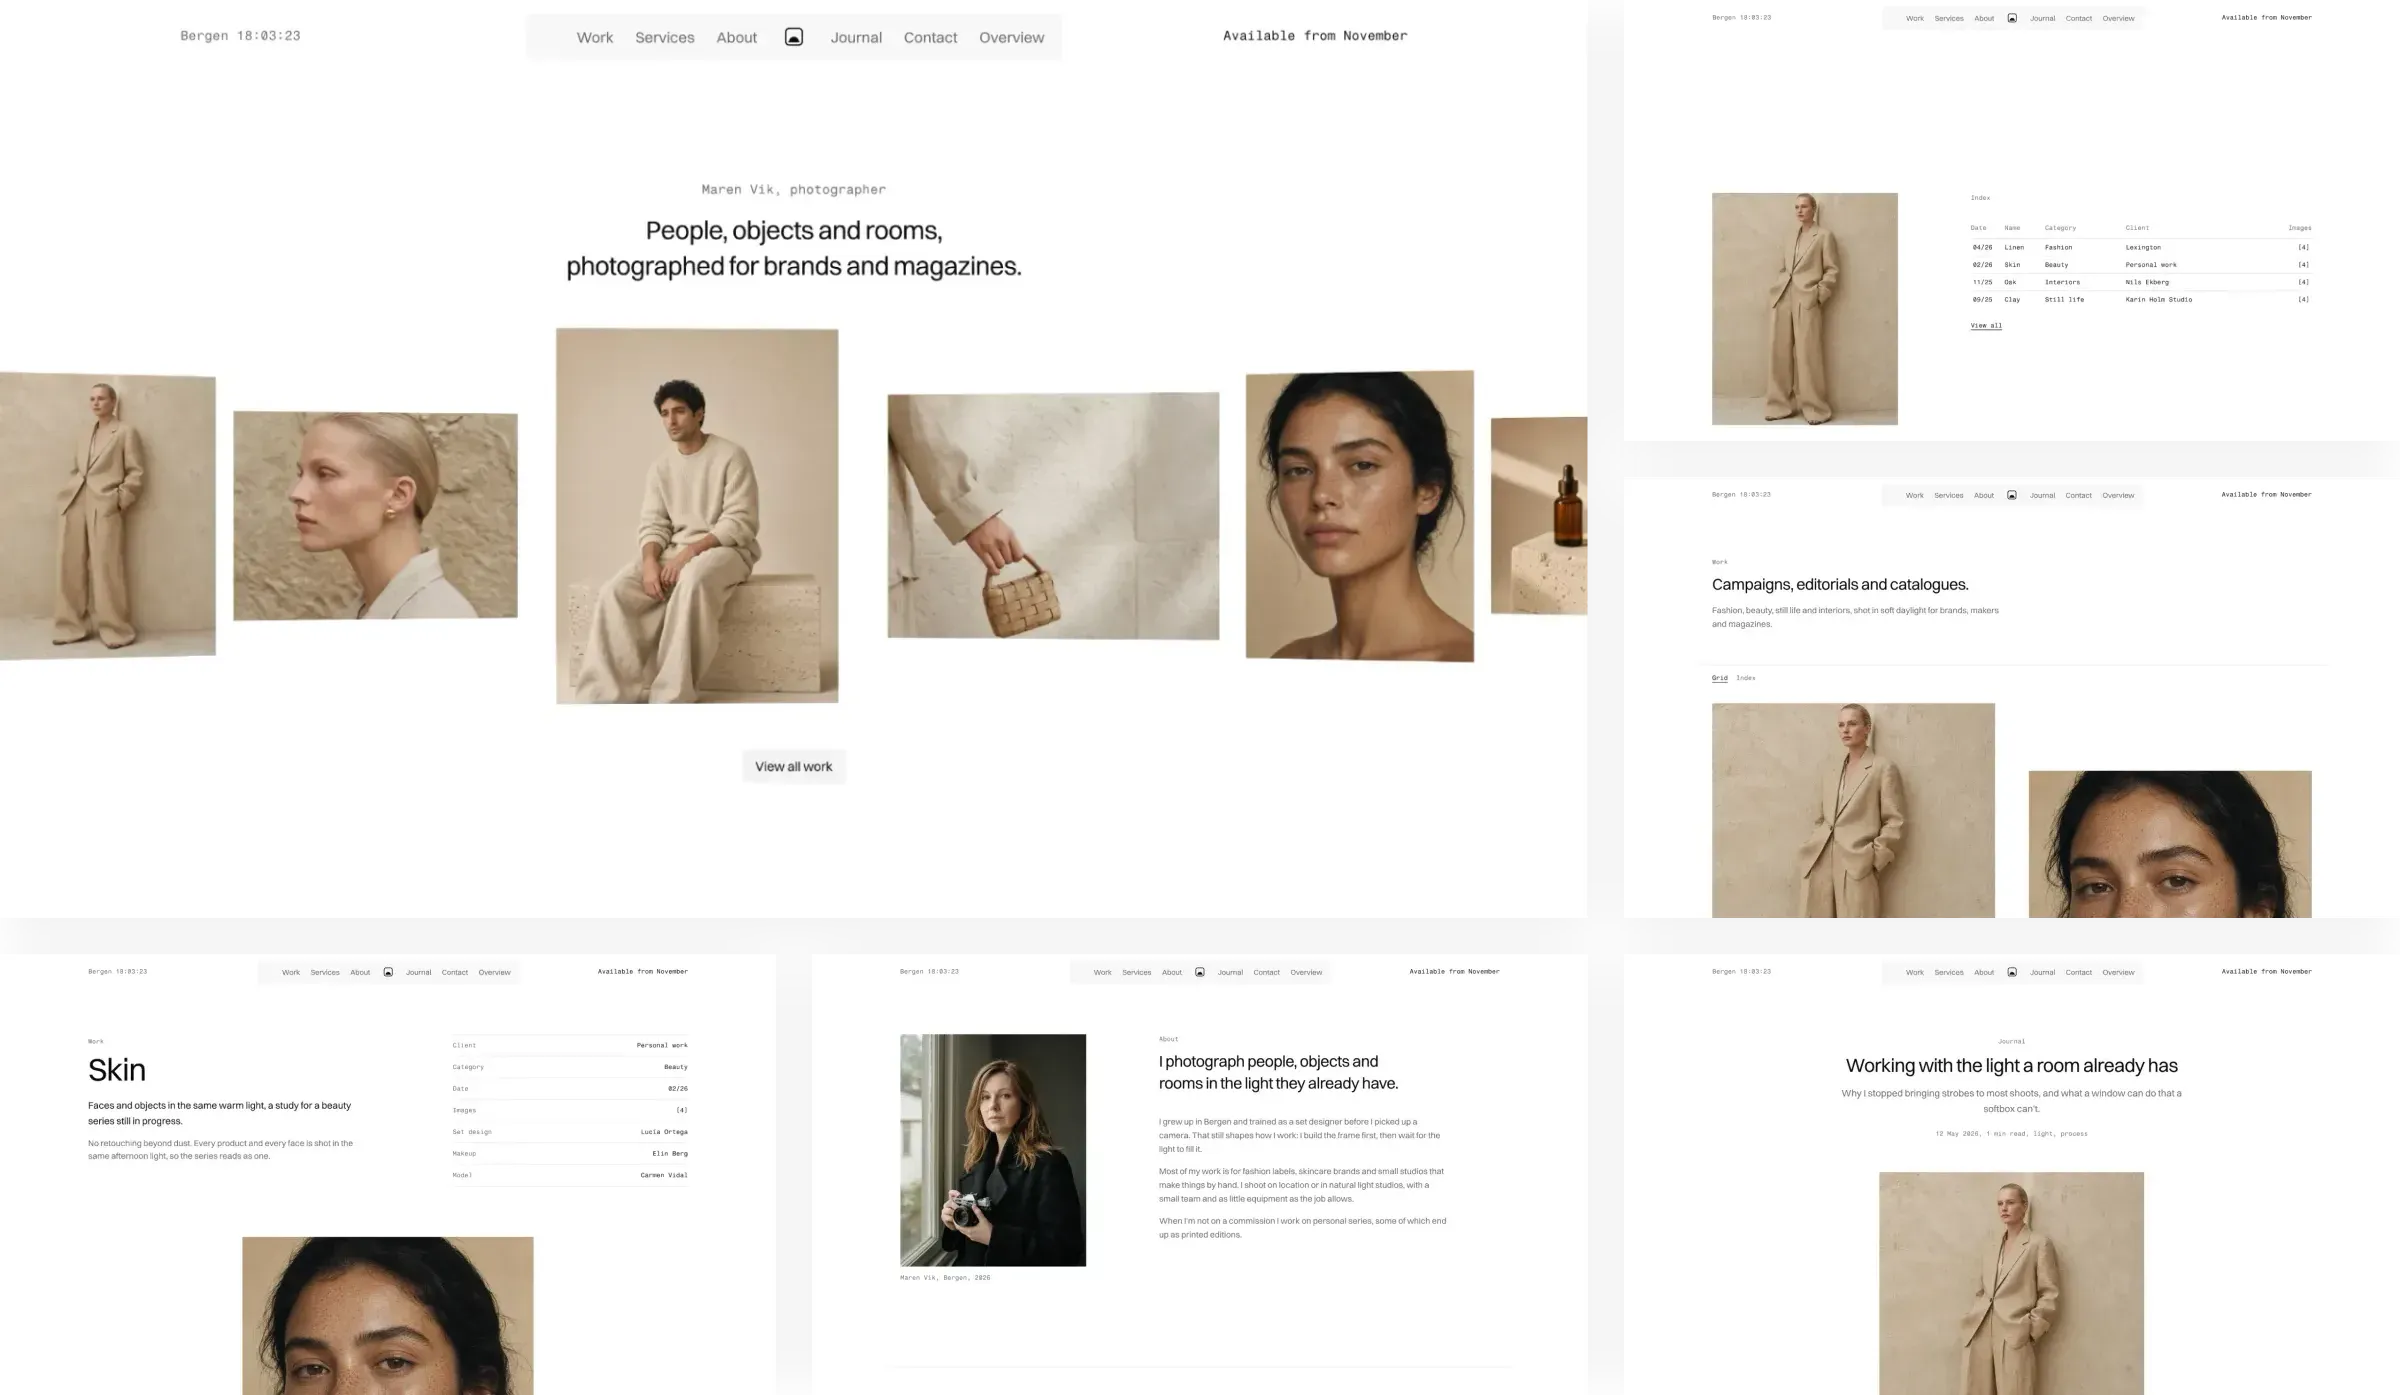The image size is (2400, 1395).
Task: Go to About in the main navigation
Action: pyautogui.click(x=736, y=37)
